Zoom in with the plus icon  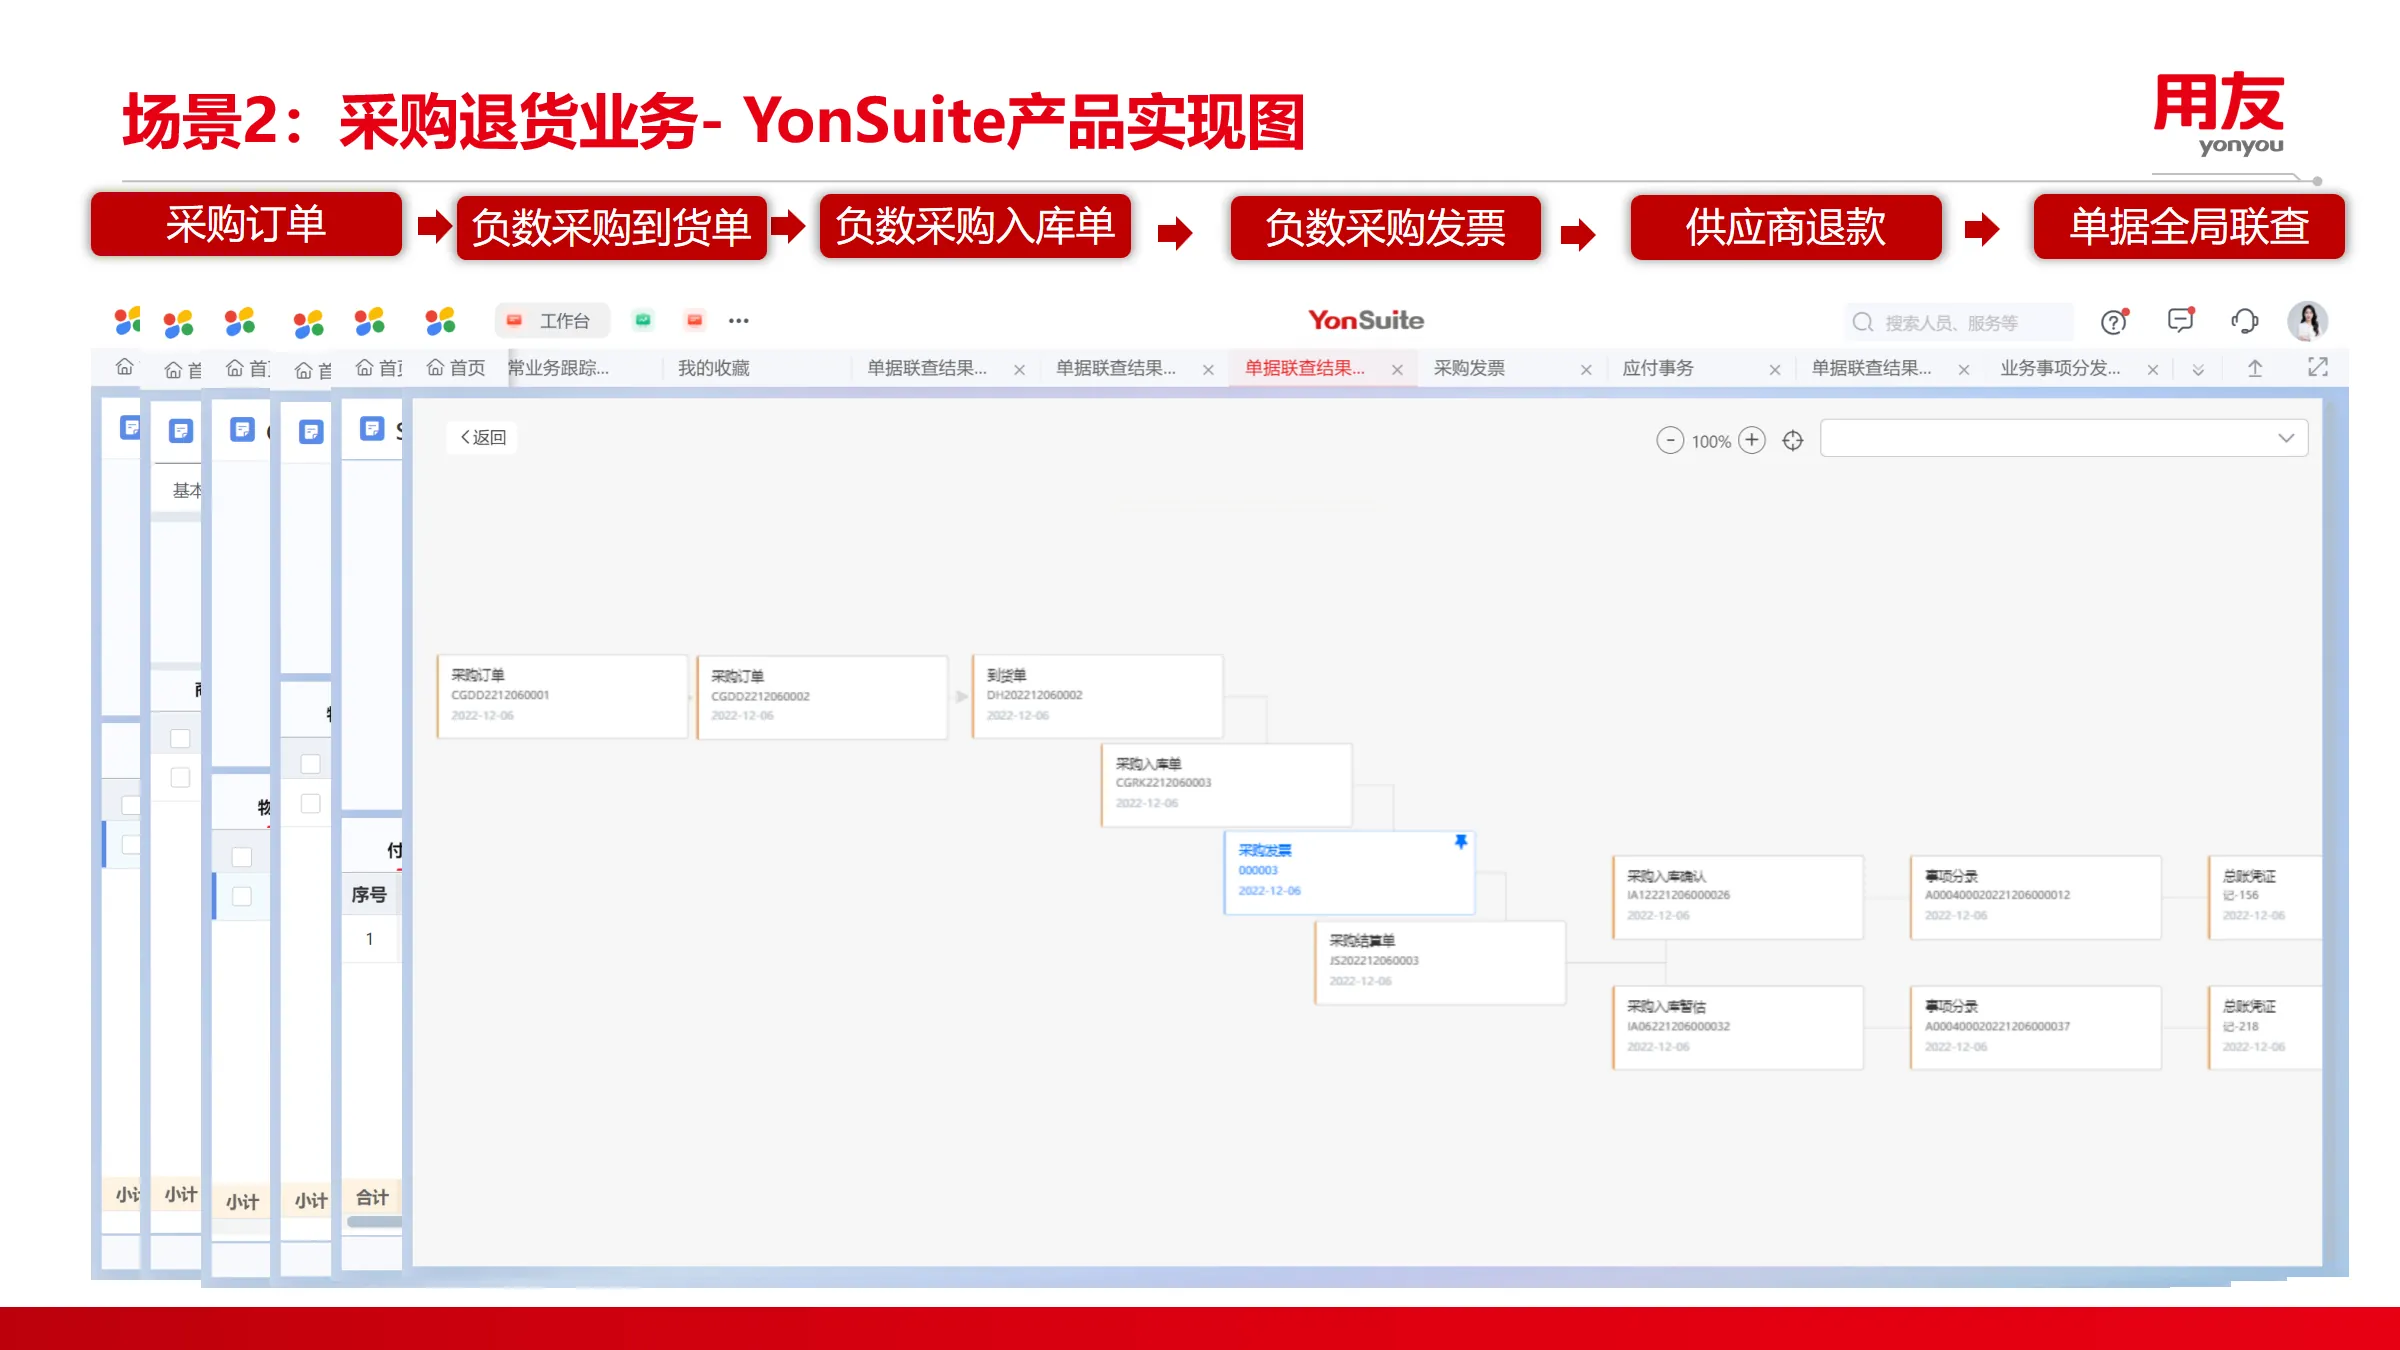click(1752, 440)
